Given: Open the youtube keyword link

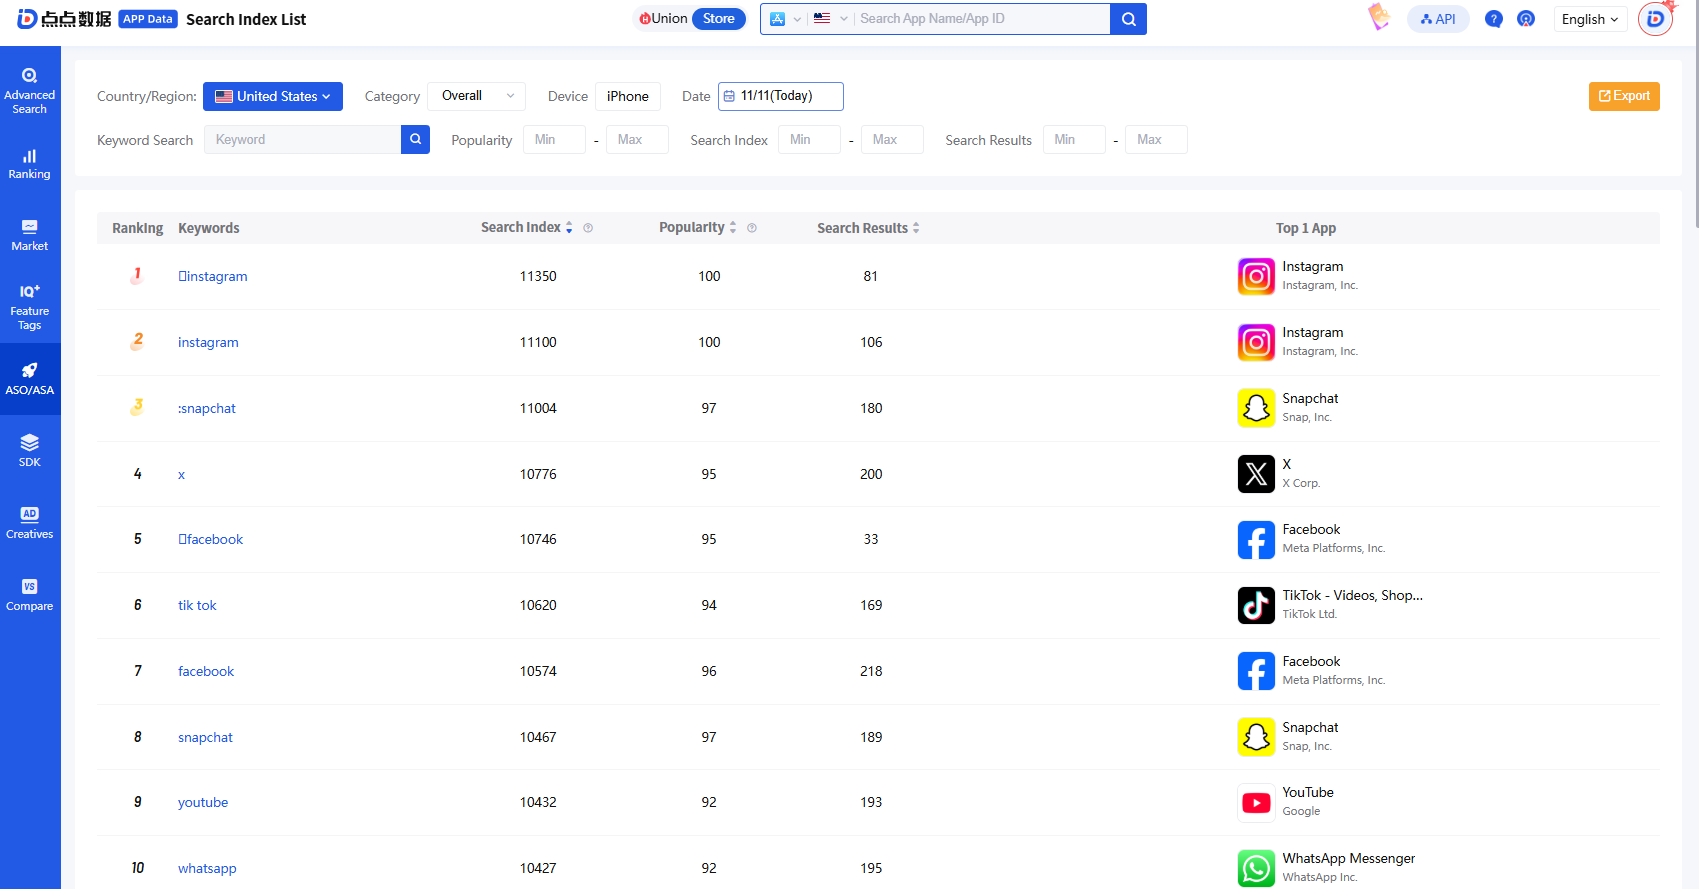Looking at the screenshot, I should pyautogui.click(x=203, y=802).
